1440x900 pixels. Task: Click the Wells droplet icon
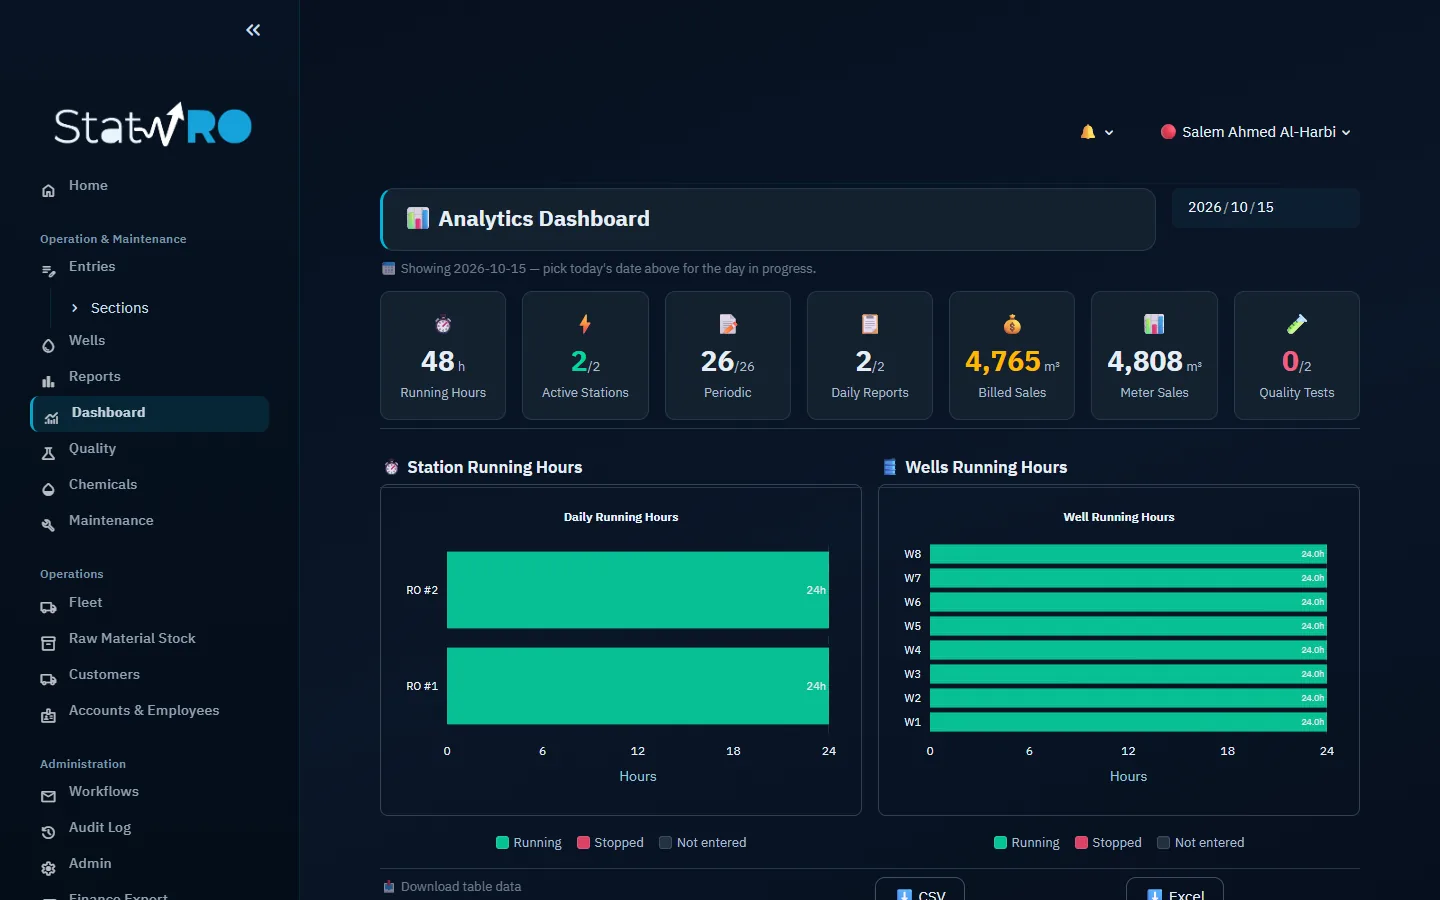click(x=48, y=345)
